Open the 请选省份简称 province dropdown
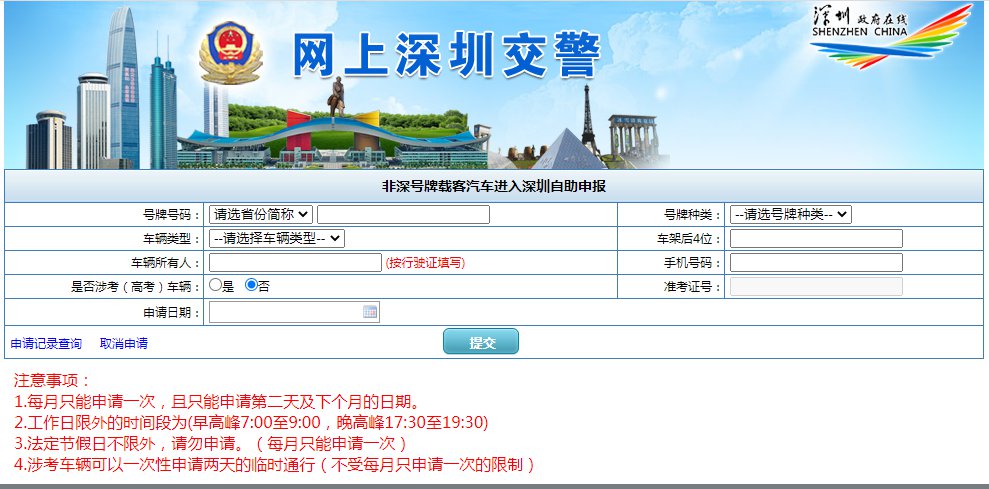 [x=260, y=214]
